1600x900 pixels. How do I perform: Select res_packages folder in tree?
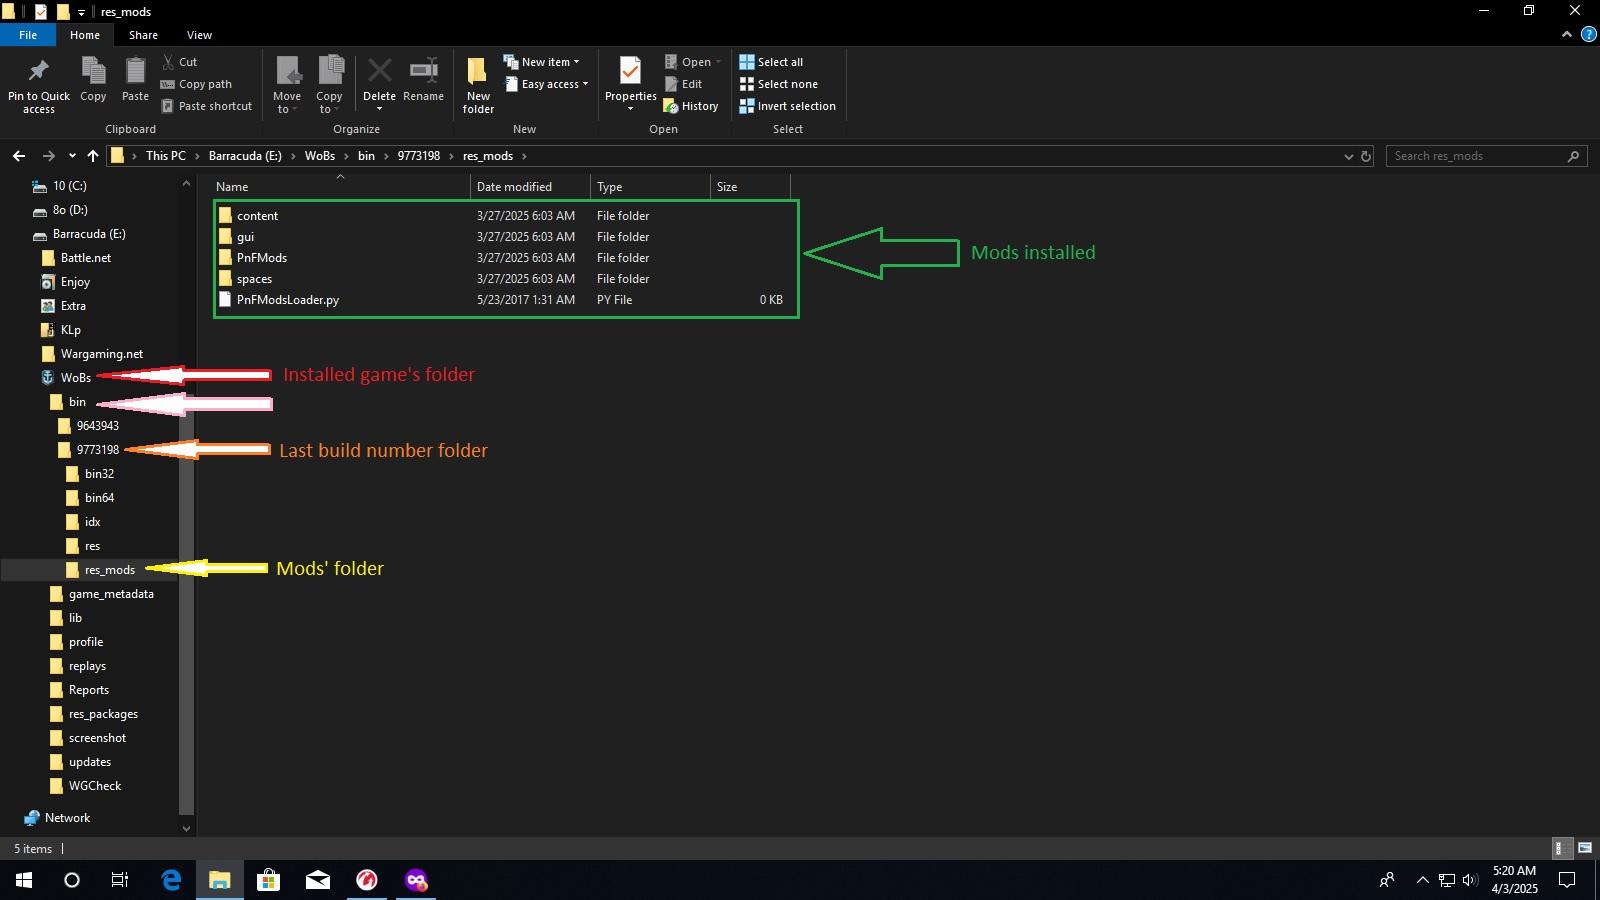103,714
